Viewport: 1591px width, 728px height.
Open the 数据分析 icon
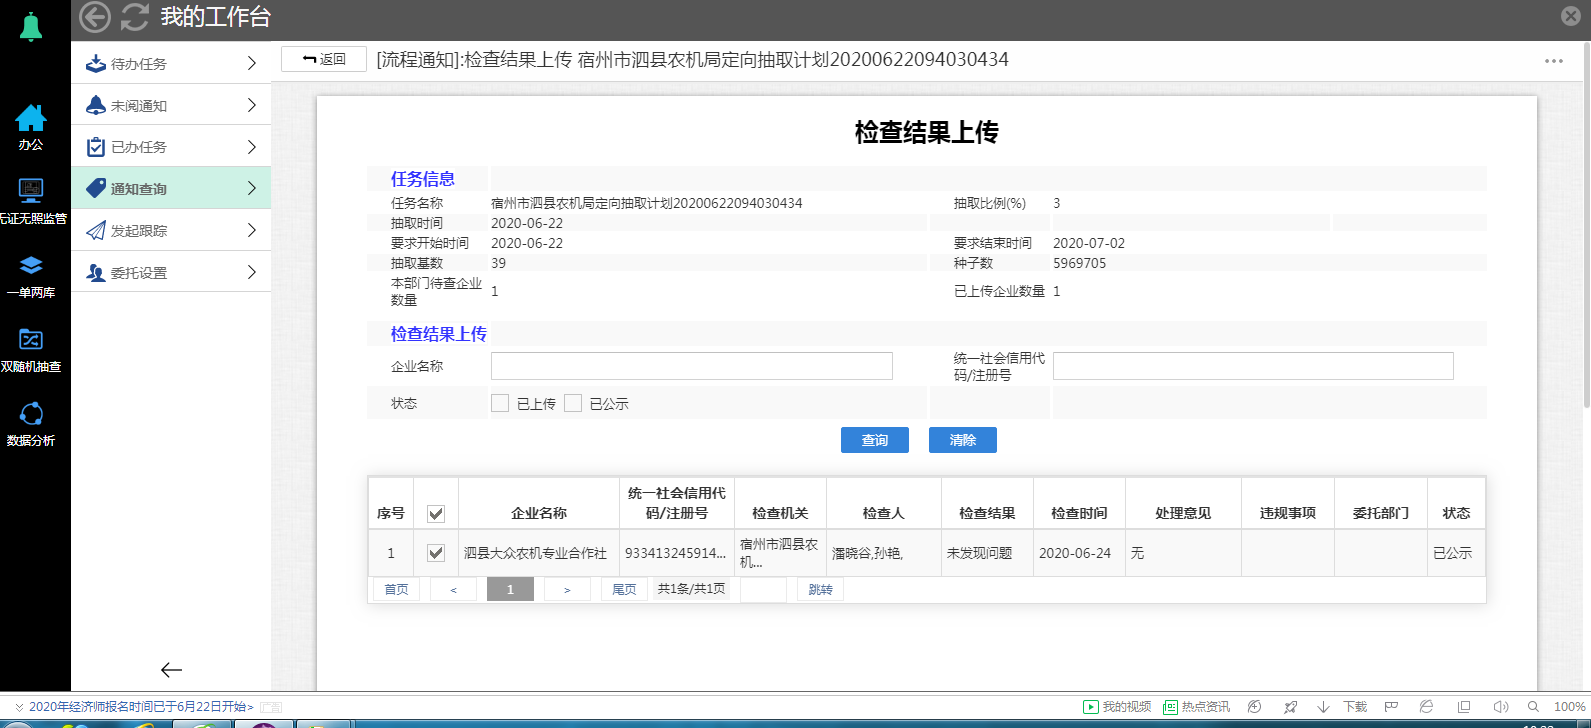click(31, 414)
